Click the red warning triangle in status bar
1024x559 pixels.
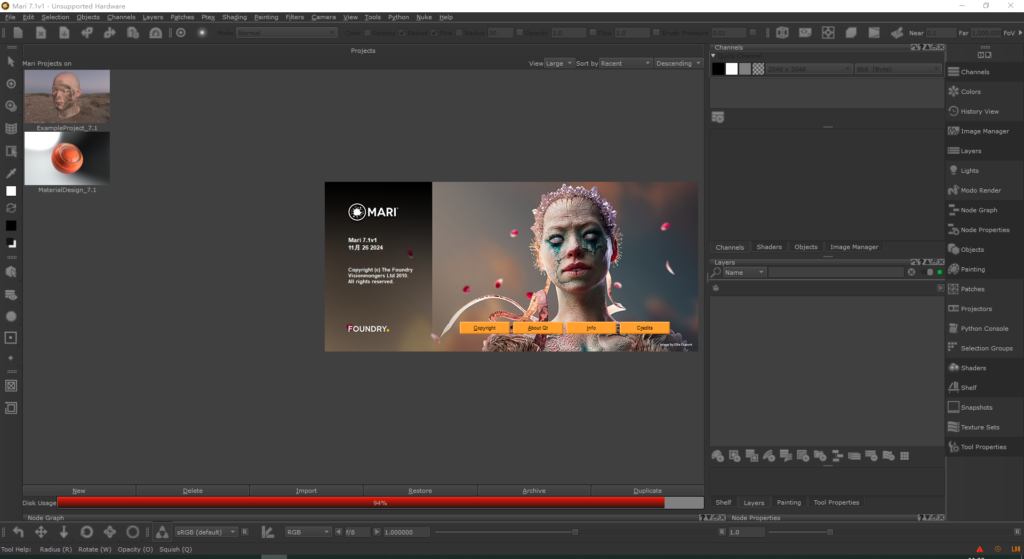(979, 549)
